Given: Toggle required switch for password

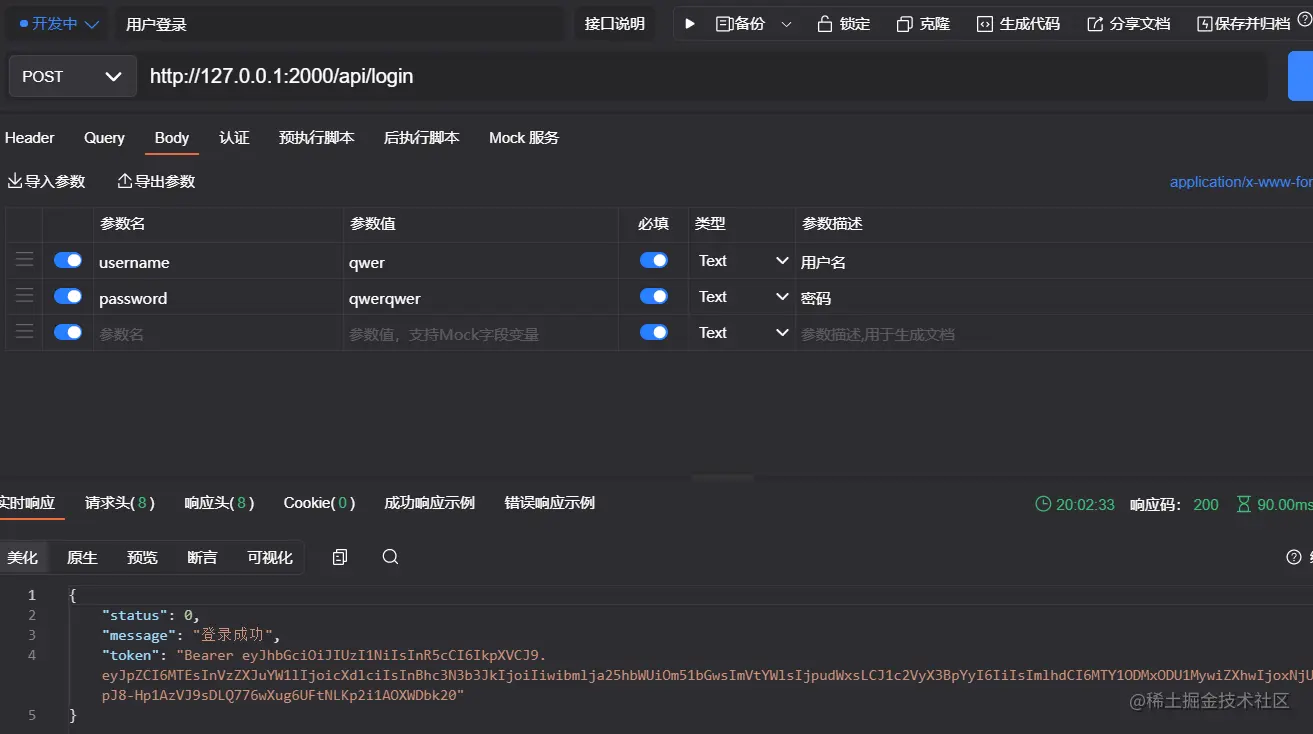Looking at the screenshot, I should point(654,296).
